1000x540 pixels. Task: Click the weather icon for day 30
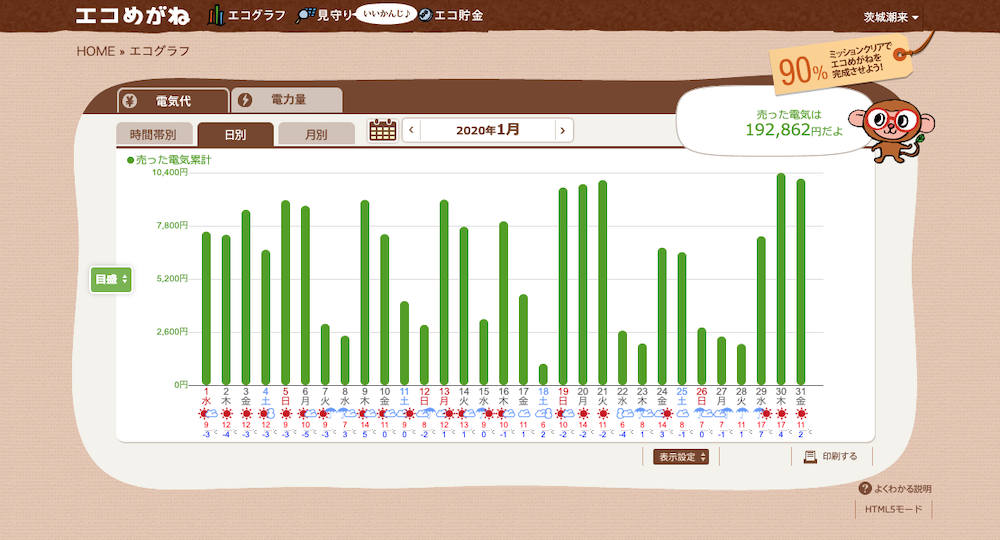[x=781, y=413]
